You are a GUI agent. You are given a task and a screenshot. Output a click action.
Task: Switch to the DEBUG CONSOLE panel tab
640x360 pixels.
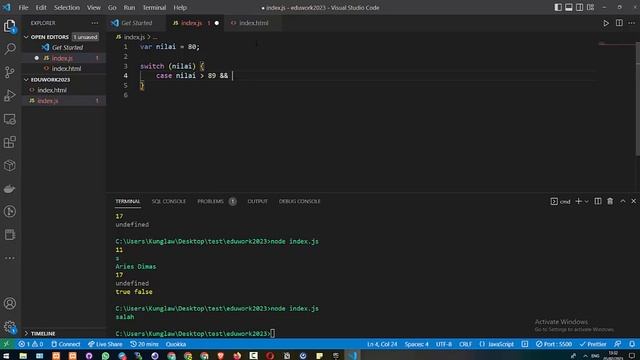click(300, 201)
